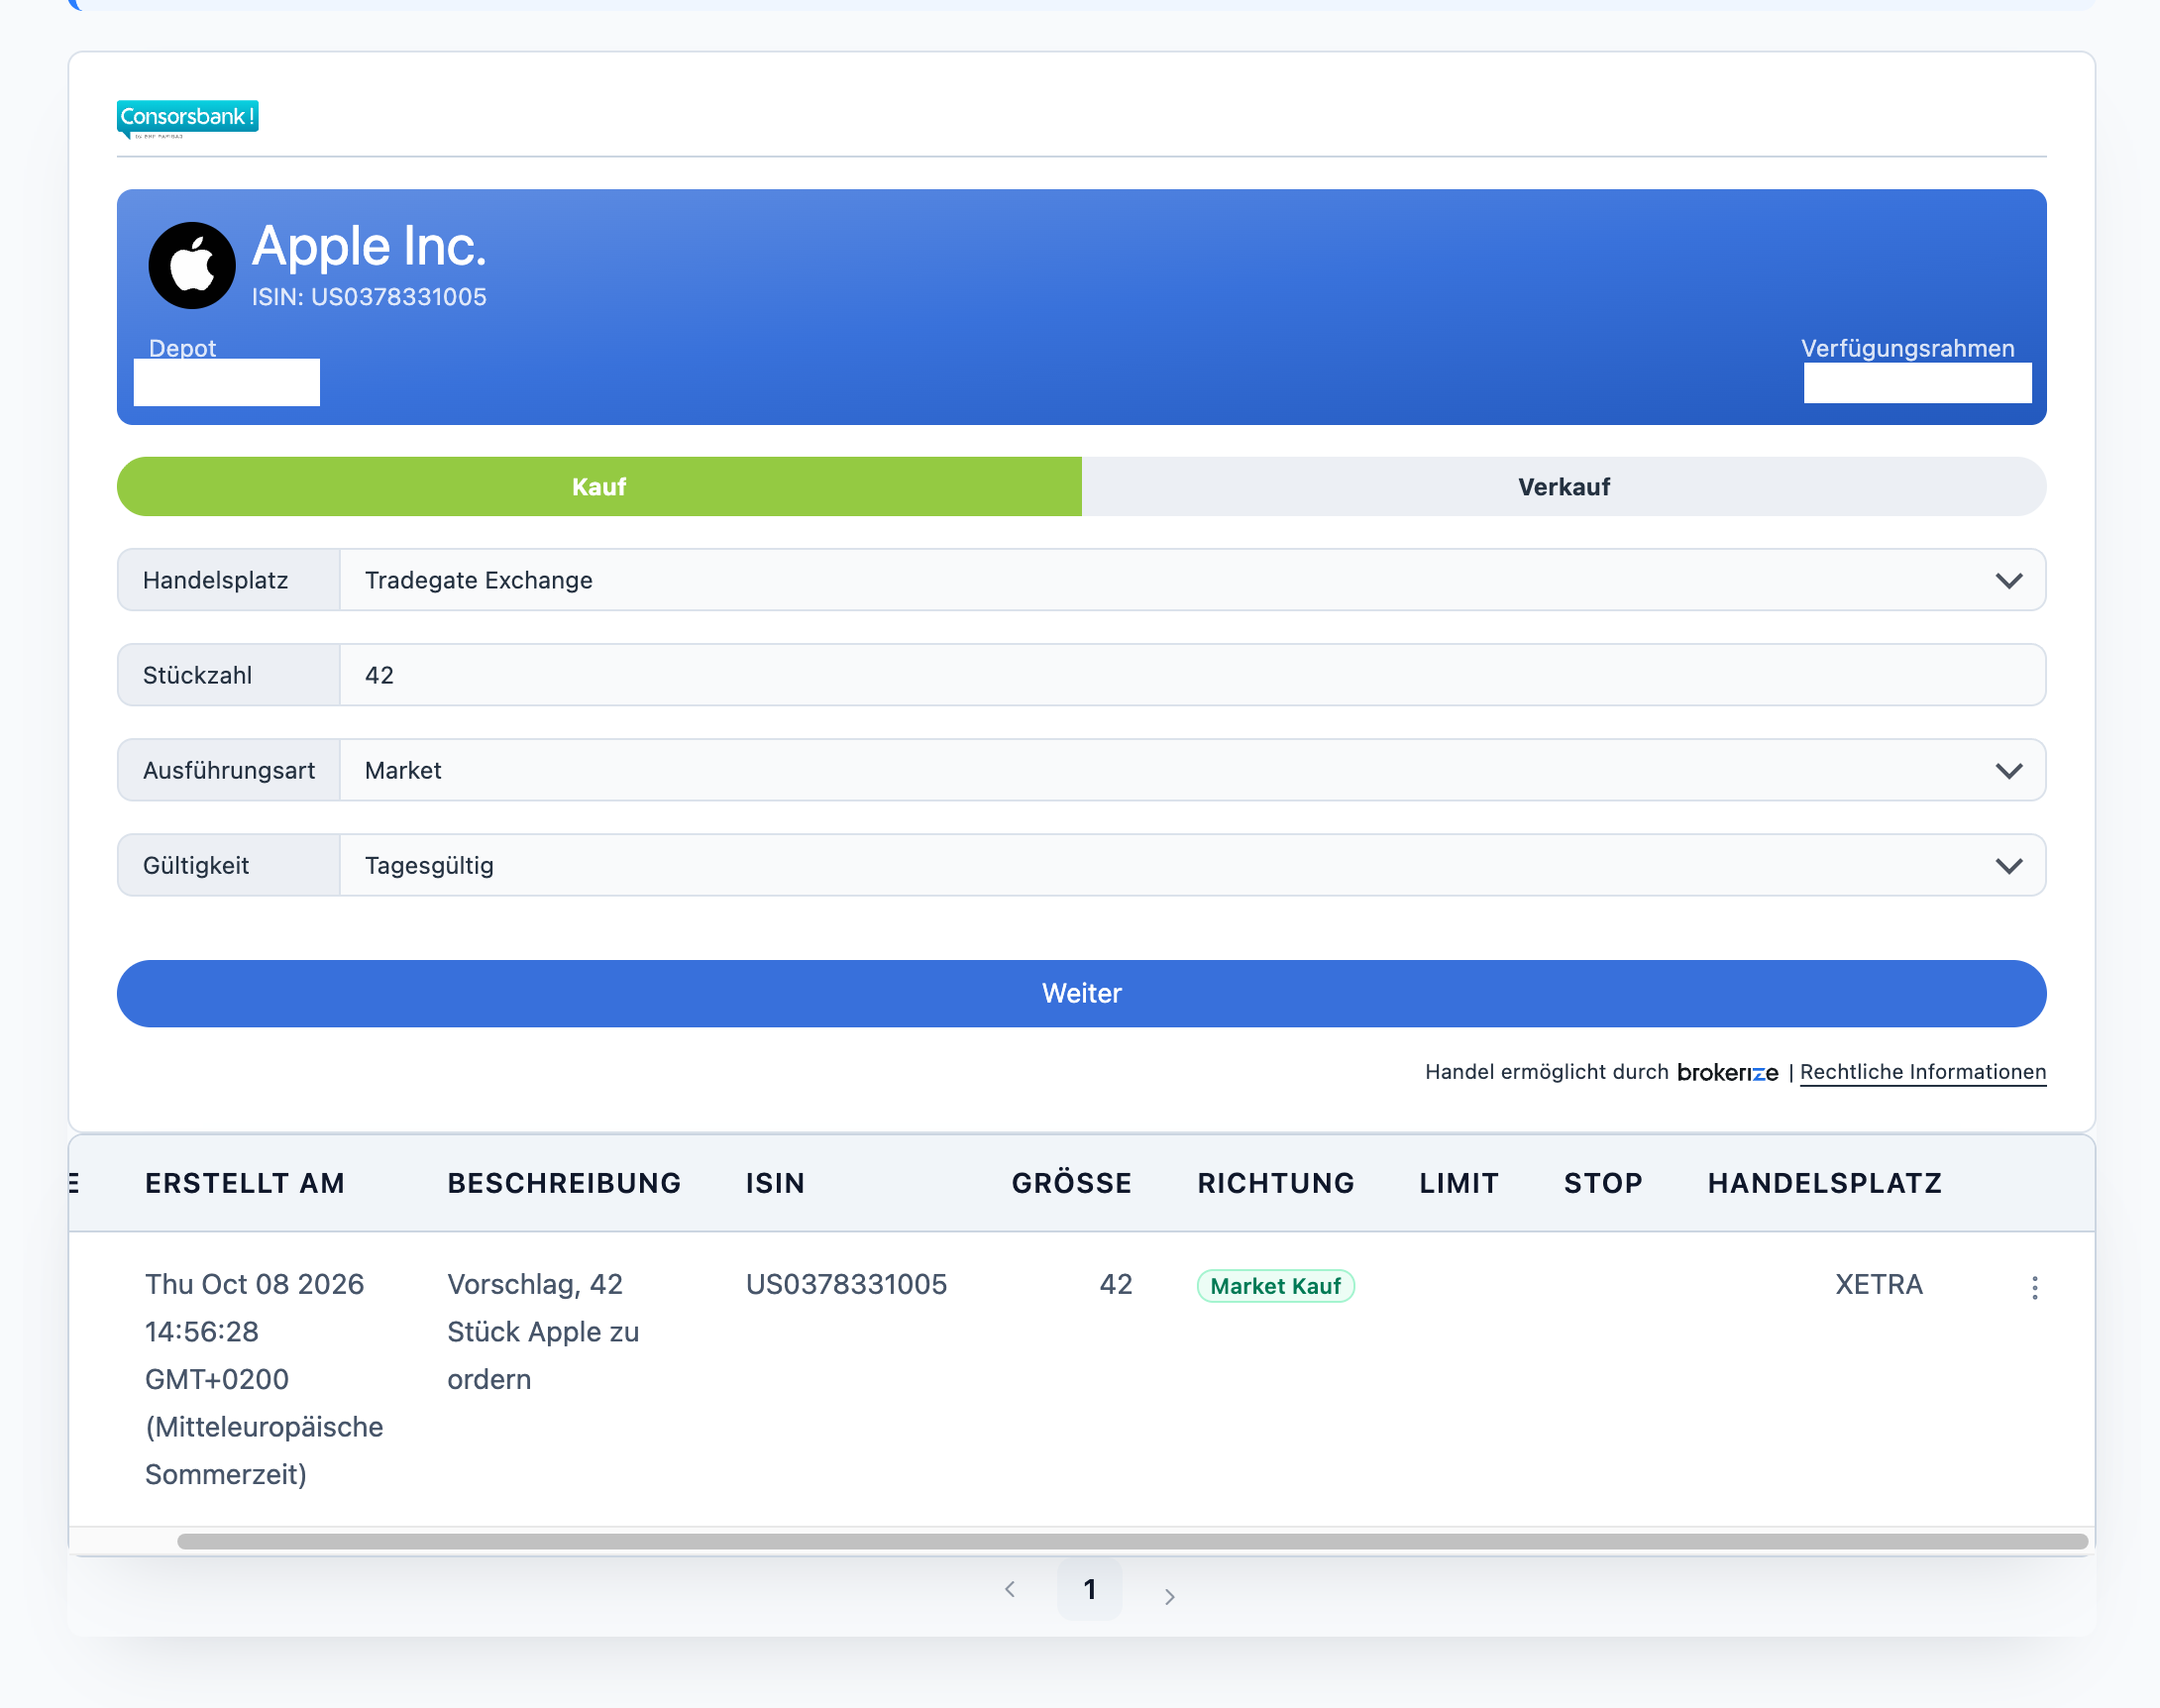The image size is (2160, 1708).
Task: Click the STOP column header
Action: tap(1603, 1183)
